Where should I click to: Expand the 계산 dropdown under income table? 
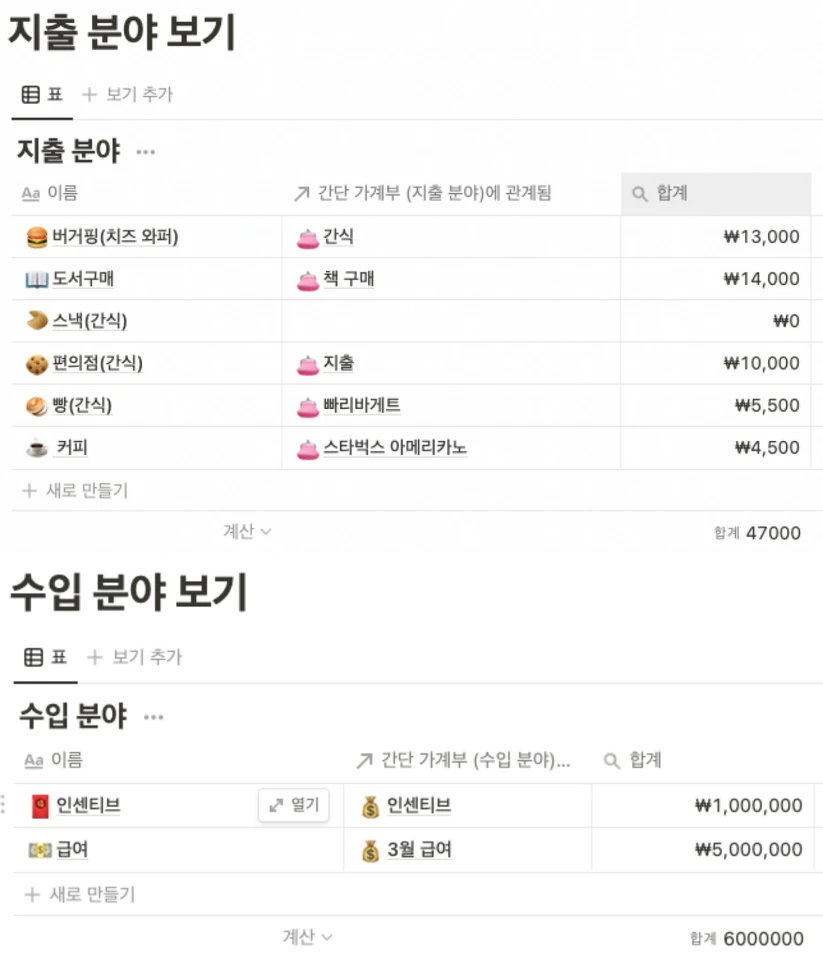pyautogui.click(x=307, y=936)
